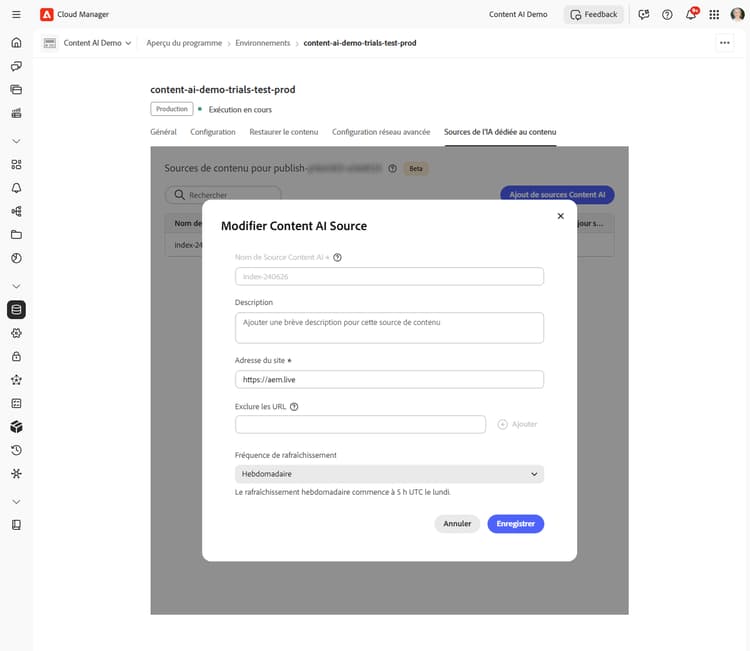
Task: Click the help question mark in header
Action: pos(667,14)
